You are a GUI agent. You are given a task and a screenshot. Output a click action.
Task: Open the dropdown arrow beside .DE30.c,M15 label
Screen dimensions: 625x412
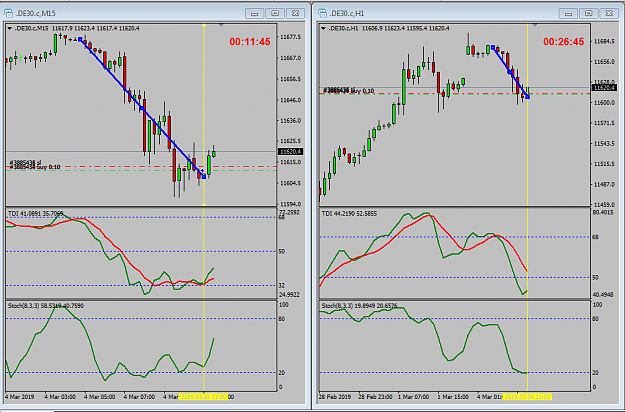click(10, 28)
